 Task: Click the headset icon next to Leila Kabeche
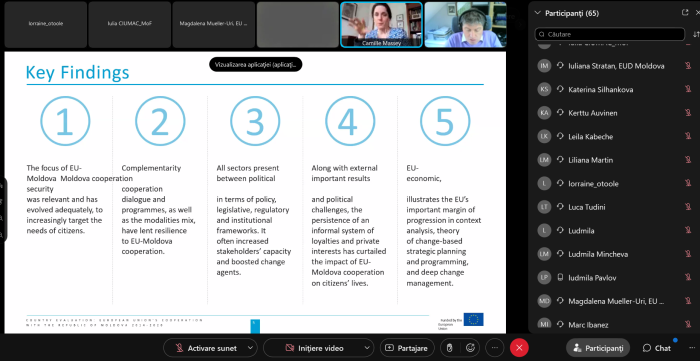560,137
